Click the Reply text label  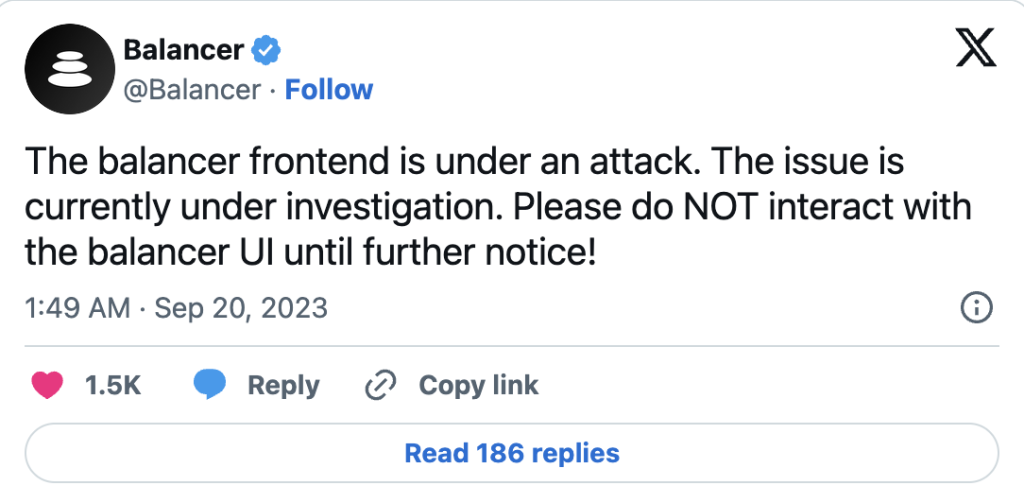pos(283,385)
